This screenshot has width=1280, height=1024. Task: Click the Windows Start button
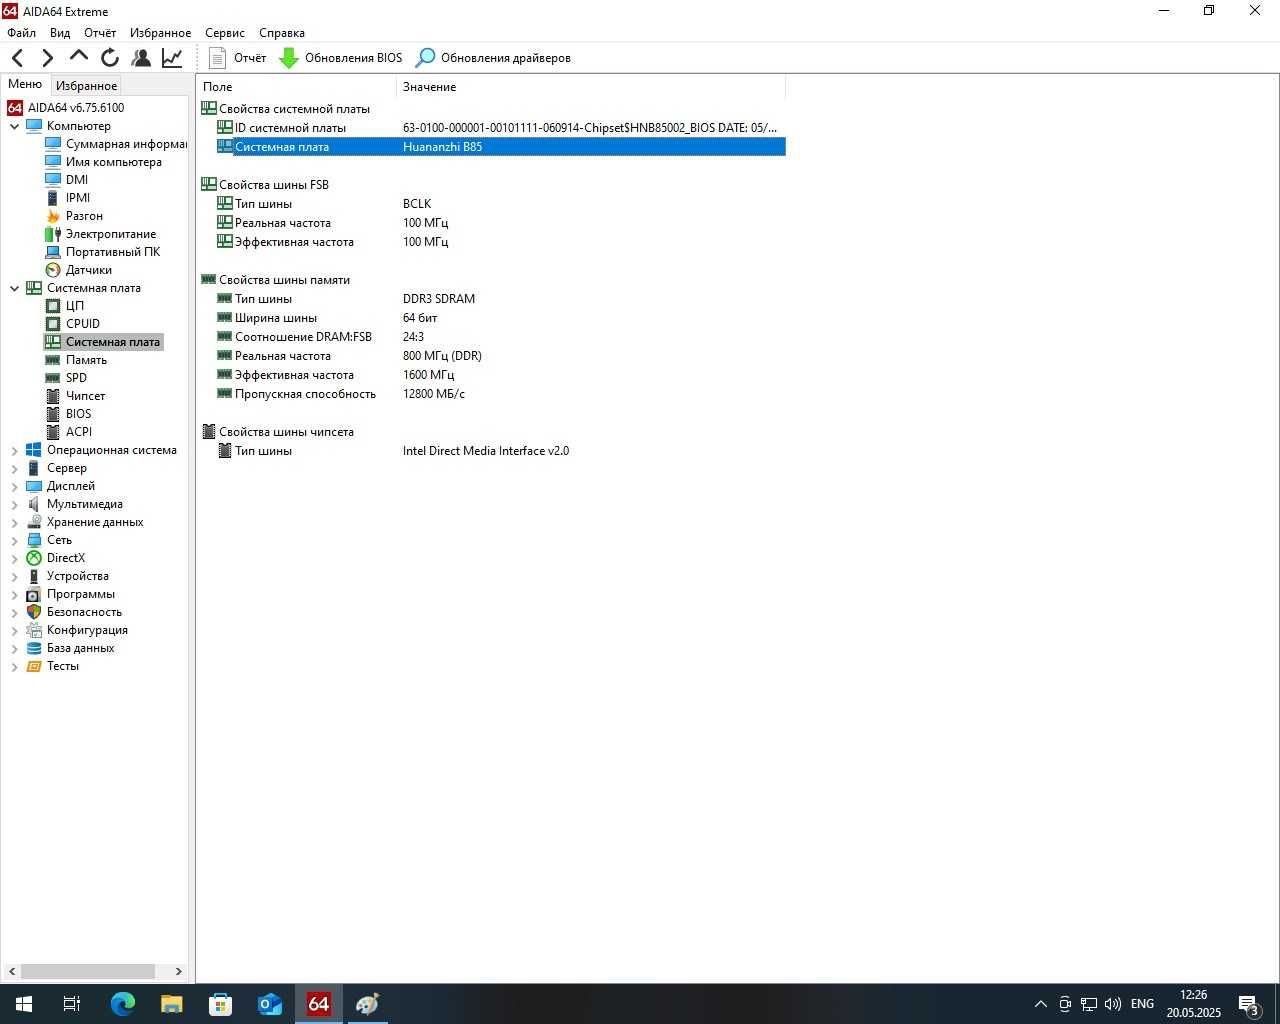24,1004
